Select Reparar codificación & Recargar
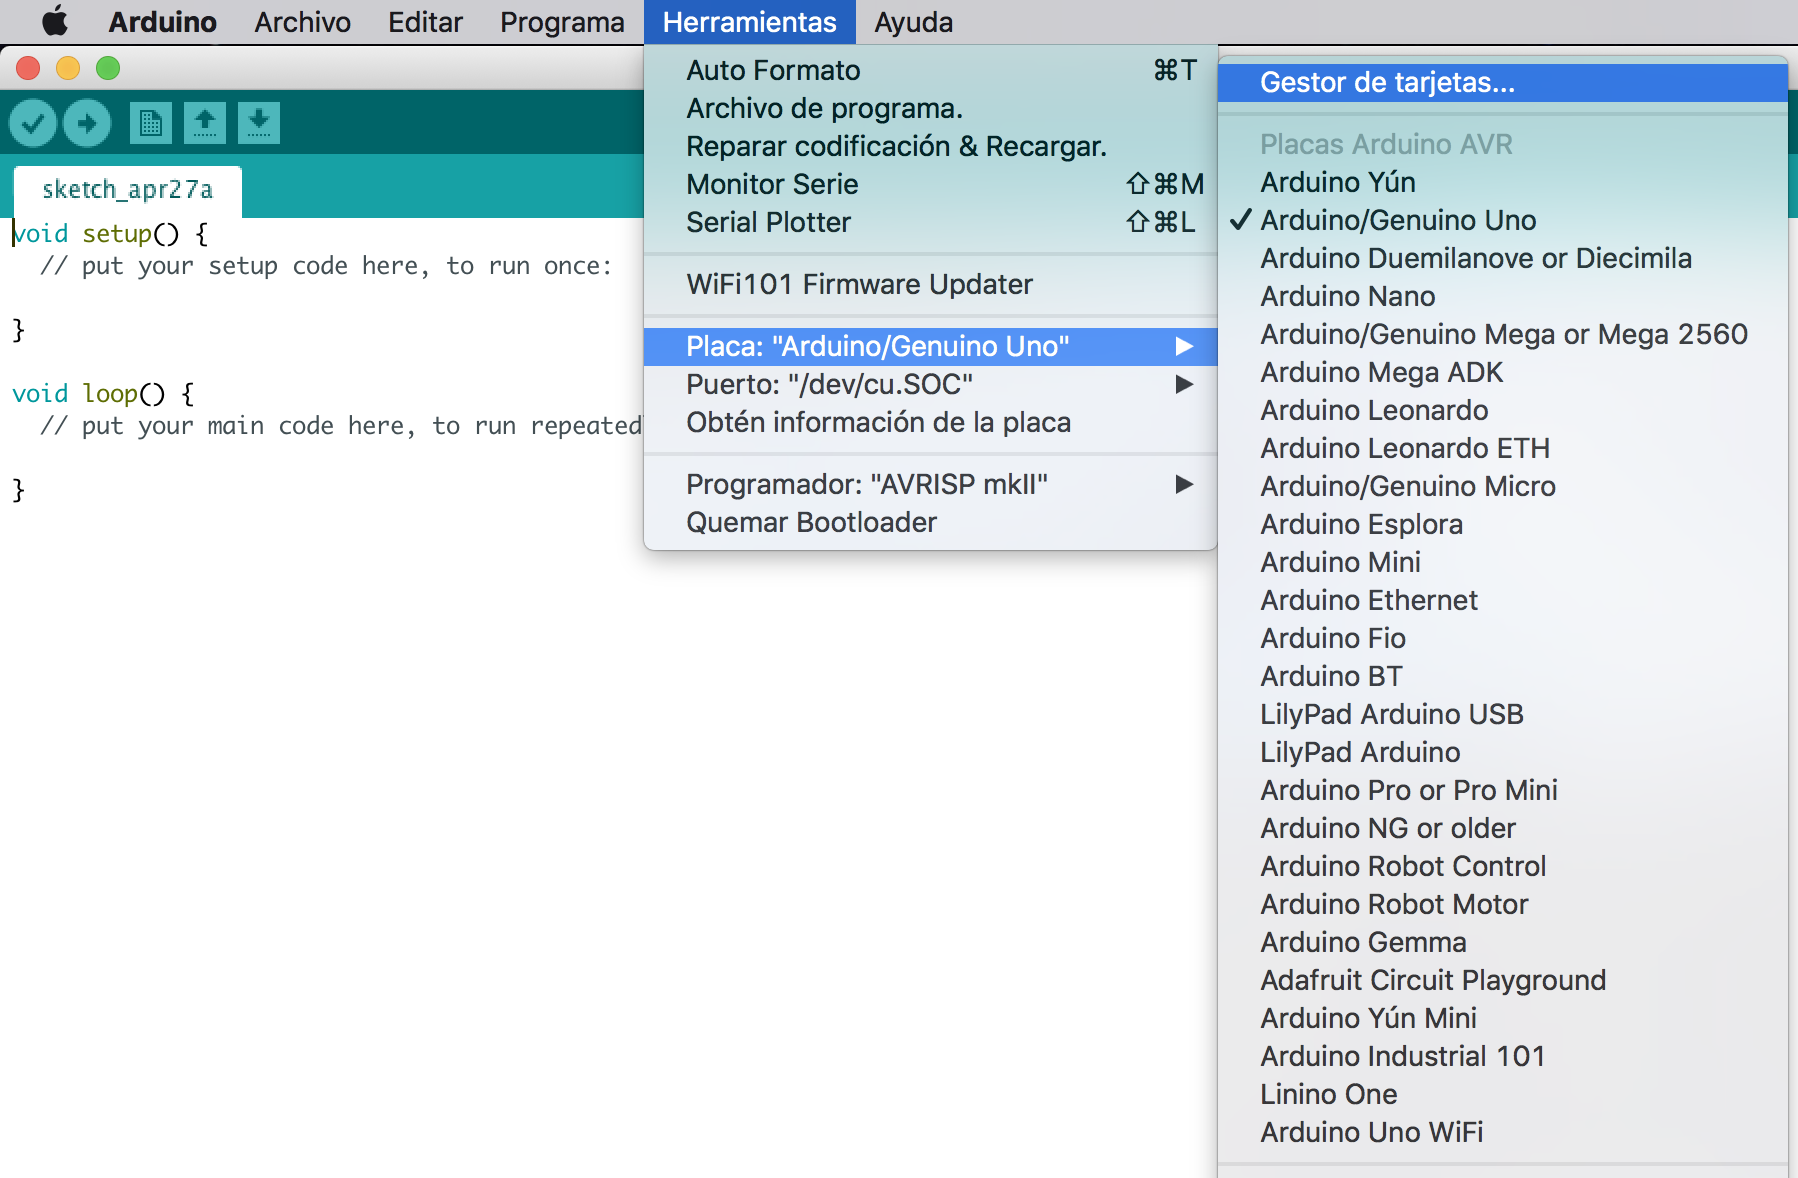Screen dimensions: 1798x1178 (x=930, y=146)
